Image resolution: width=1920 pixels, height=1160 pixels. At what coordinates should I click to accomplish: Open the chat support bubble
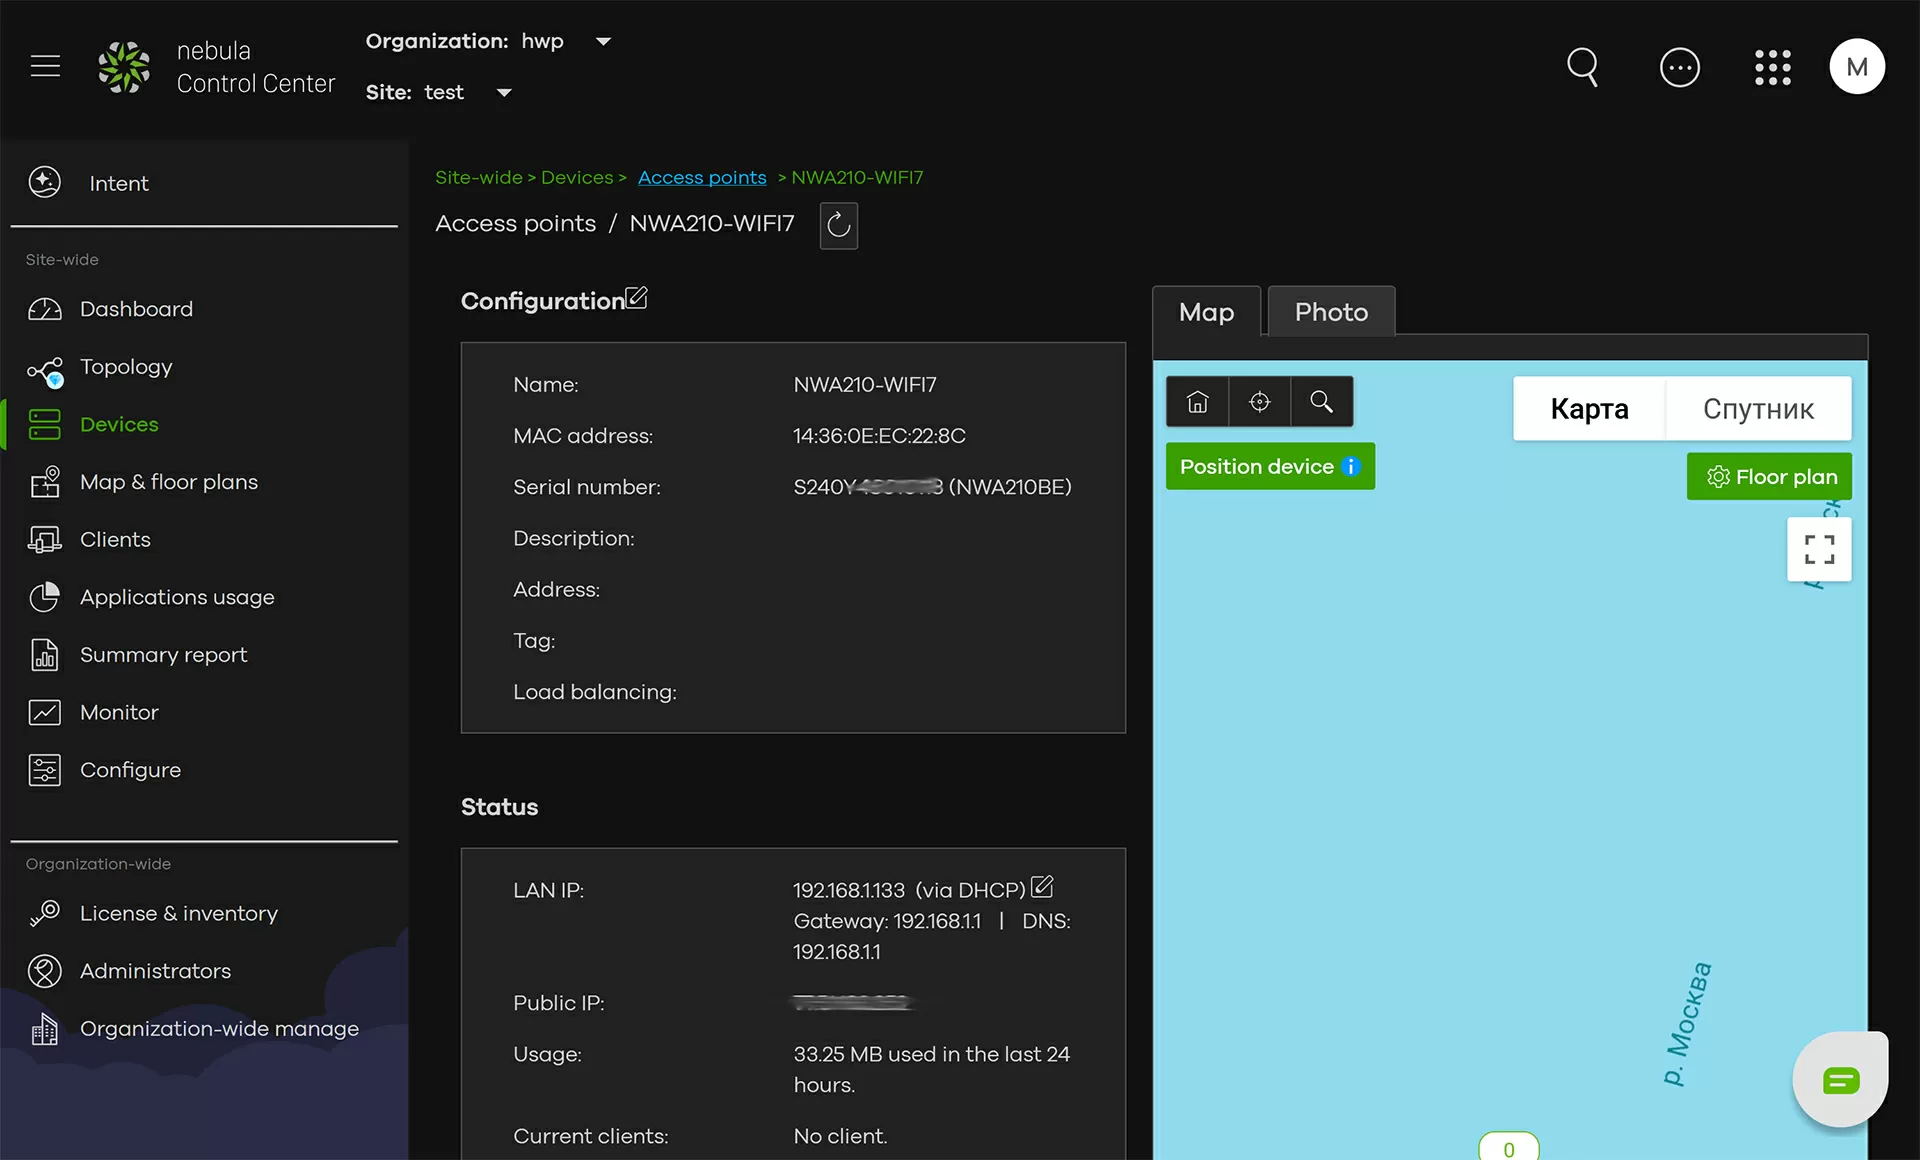(1840, 1080)
